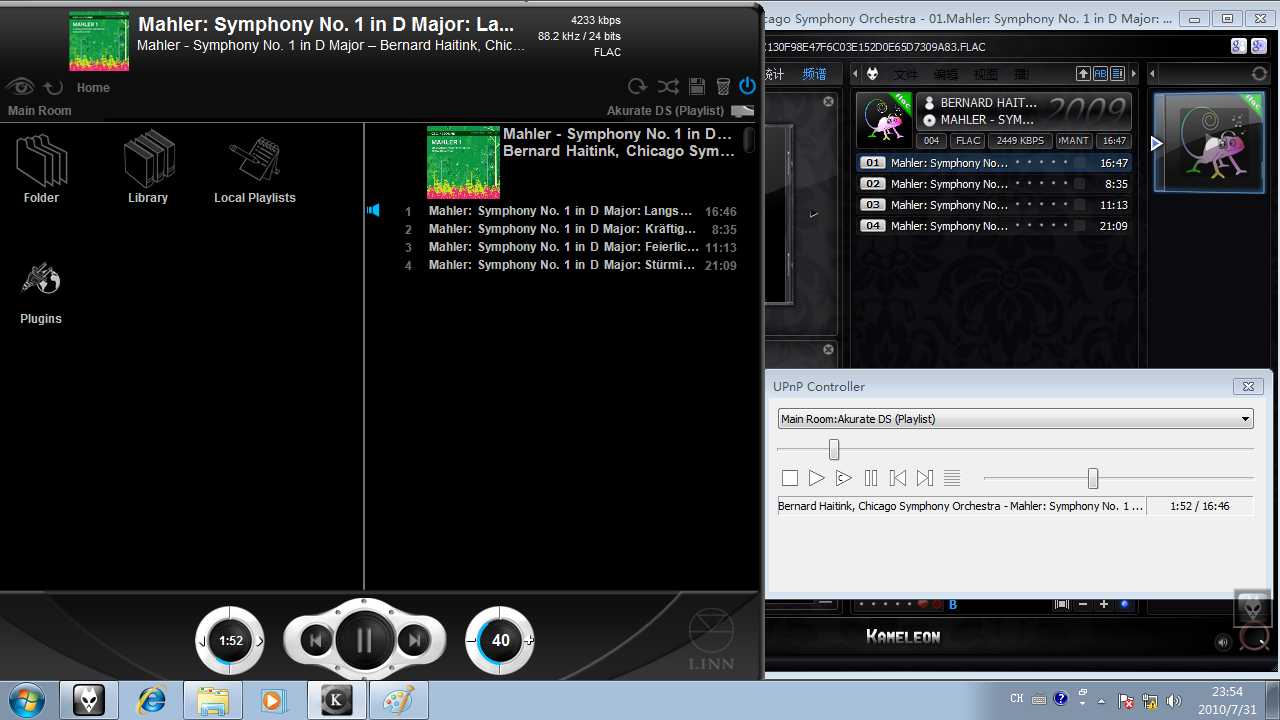Click the back arrow icon next to Home
The width and height of the screenshot is (1280, 720).
coord(53,88)
